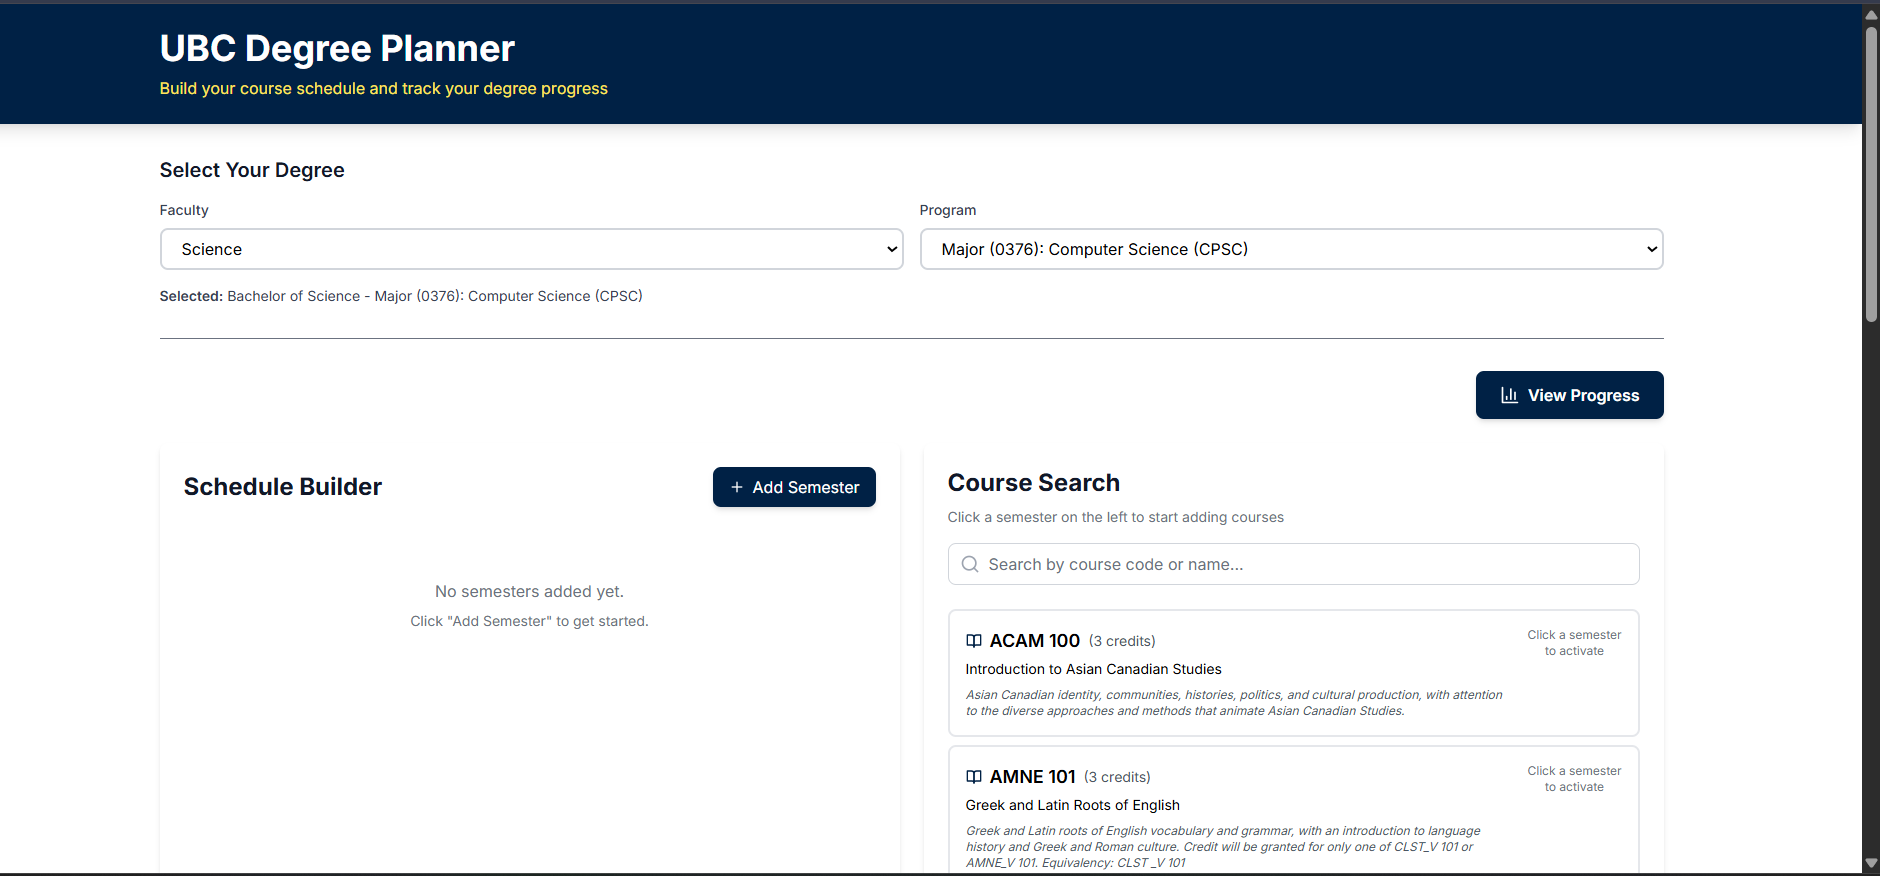The height and width of the screenshot is (876, 1880).
Task: Click the Schedule Builder heading
Action: [283, 487]
